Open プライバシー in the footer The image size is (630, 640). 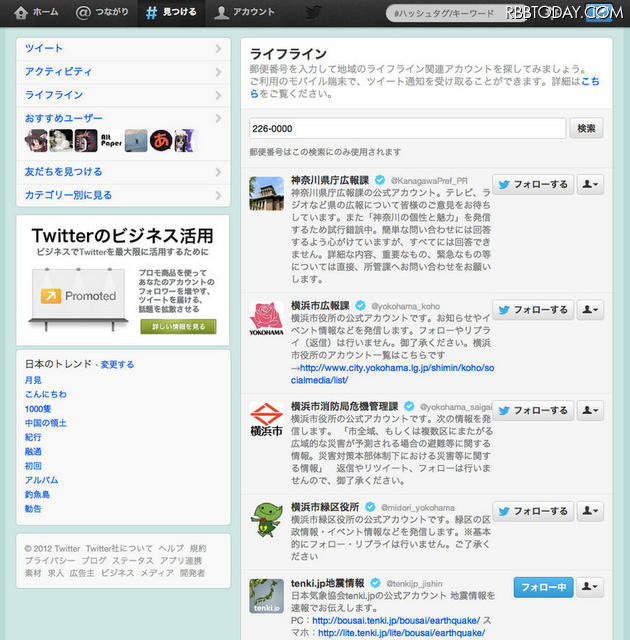pos(50,560)
